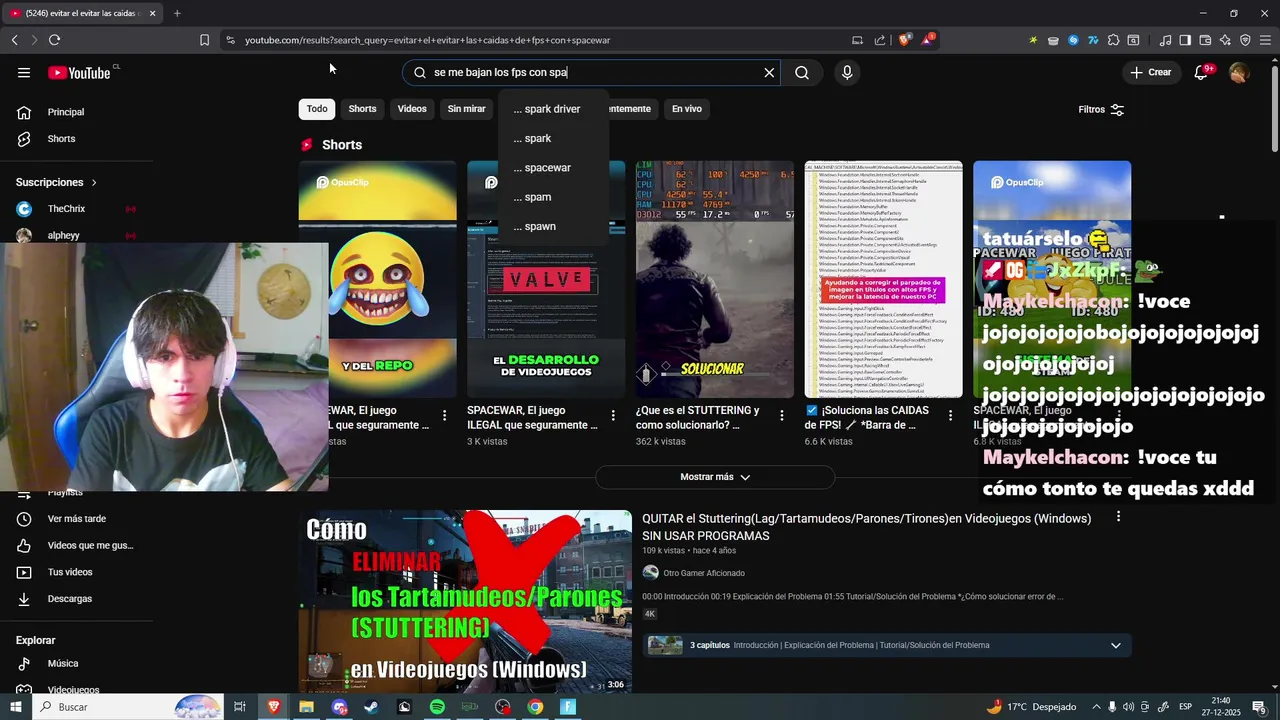The width and height of the screenshot is (1280, 720).
Task: Open the QUITAR el Stuttering video title
Action: pos(866,527)
